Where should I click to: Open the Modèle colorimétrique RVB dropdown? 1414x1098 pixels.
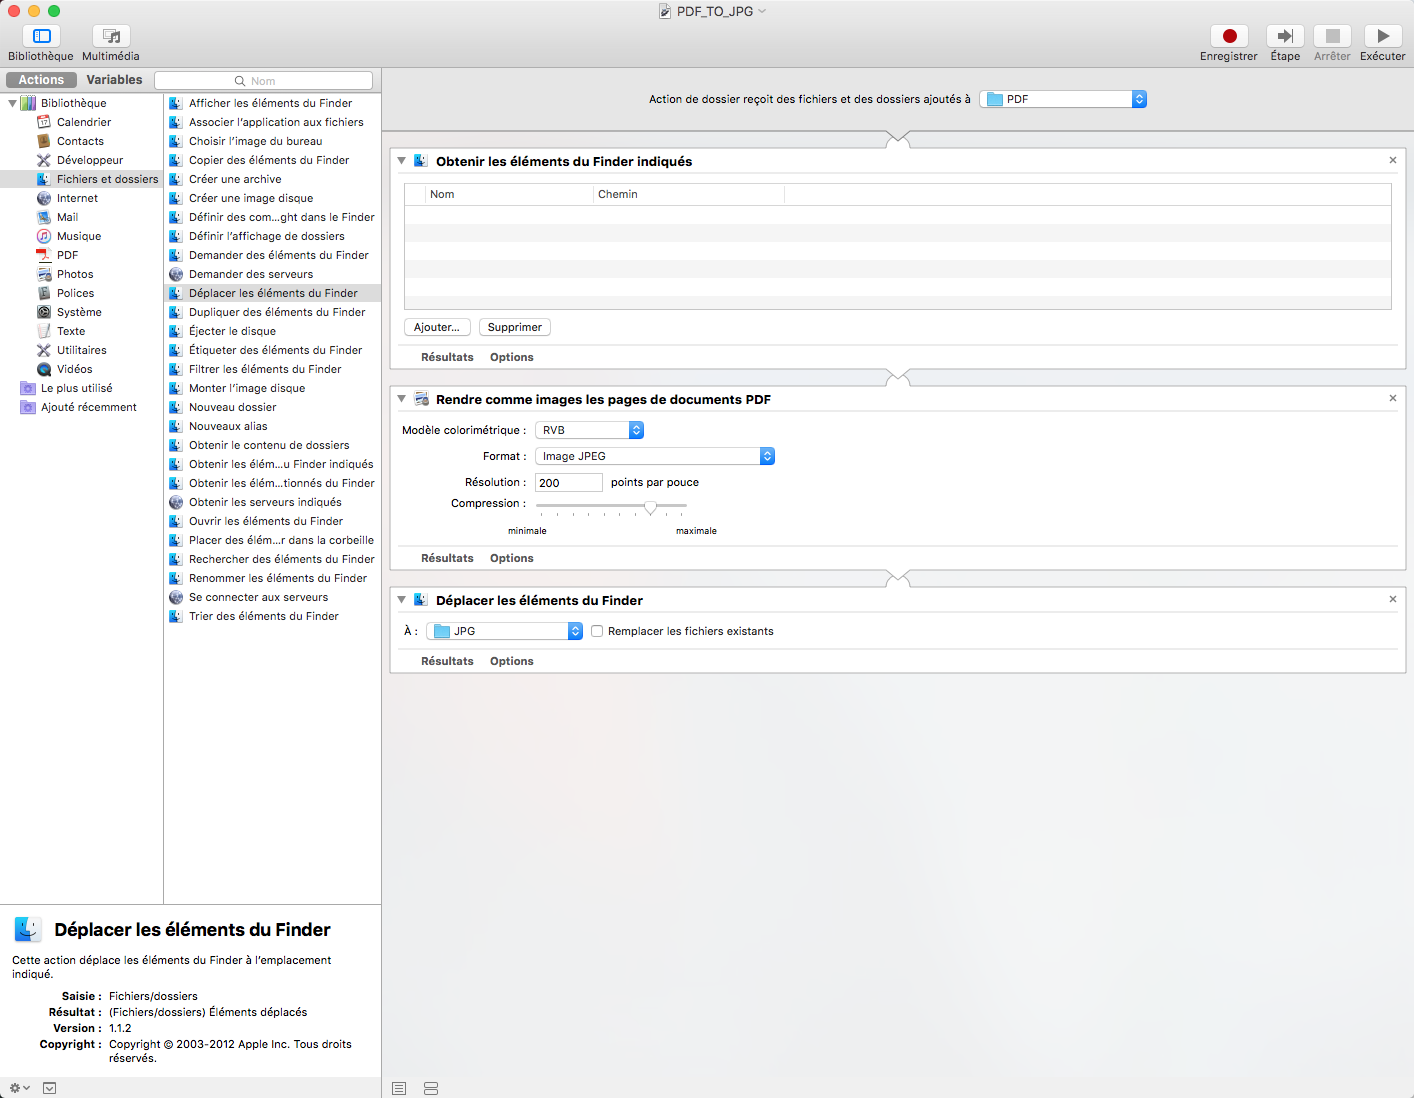589,430
